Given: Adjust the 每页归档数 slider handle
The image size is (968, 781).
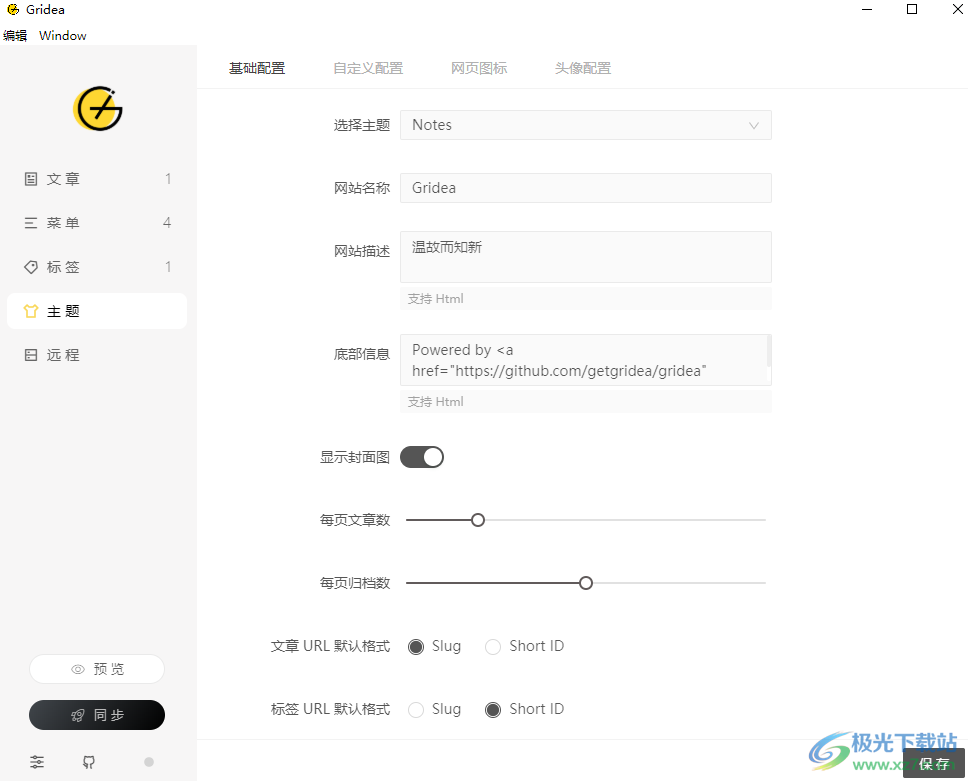Looking at the screenshot, I should pos(586,583).
